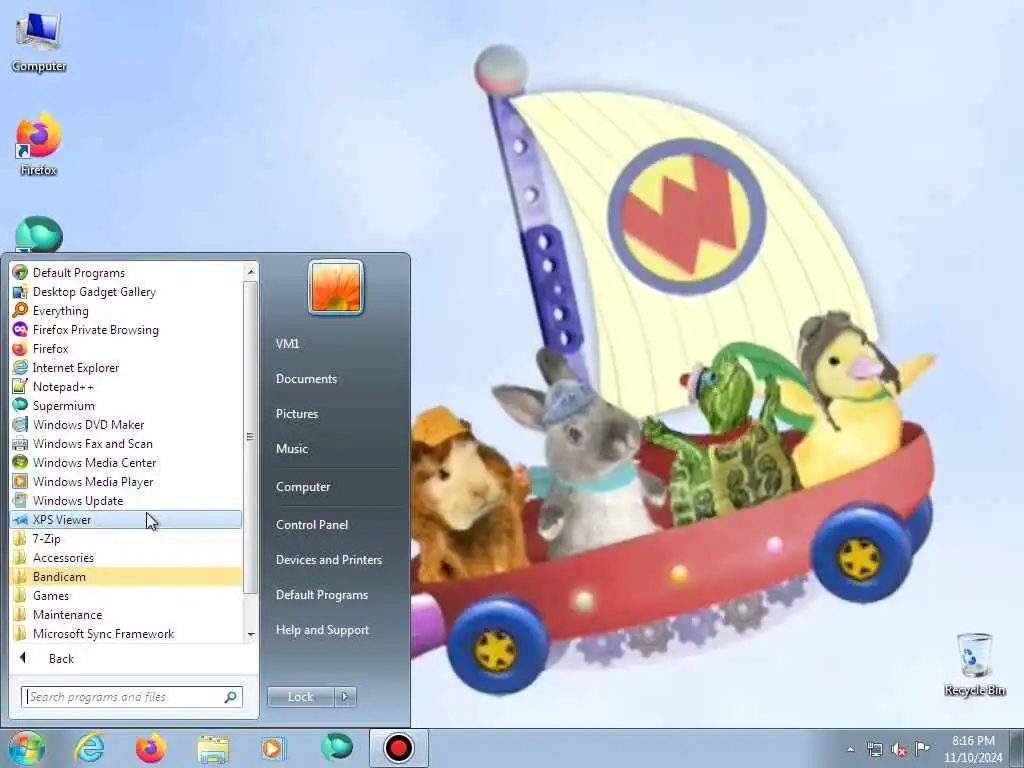Click the programs list scrollbar thumb

(249, 437)
